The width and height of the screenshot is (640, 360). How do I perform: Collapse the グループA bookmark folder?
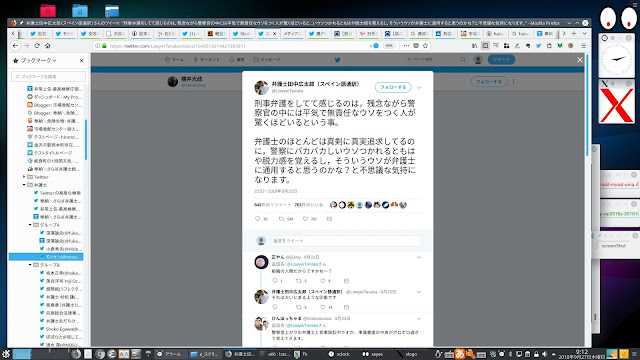[x=30, y=225]
